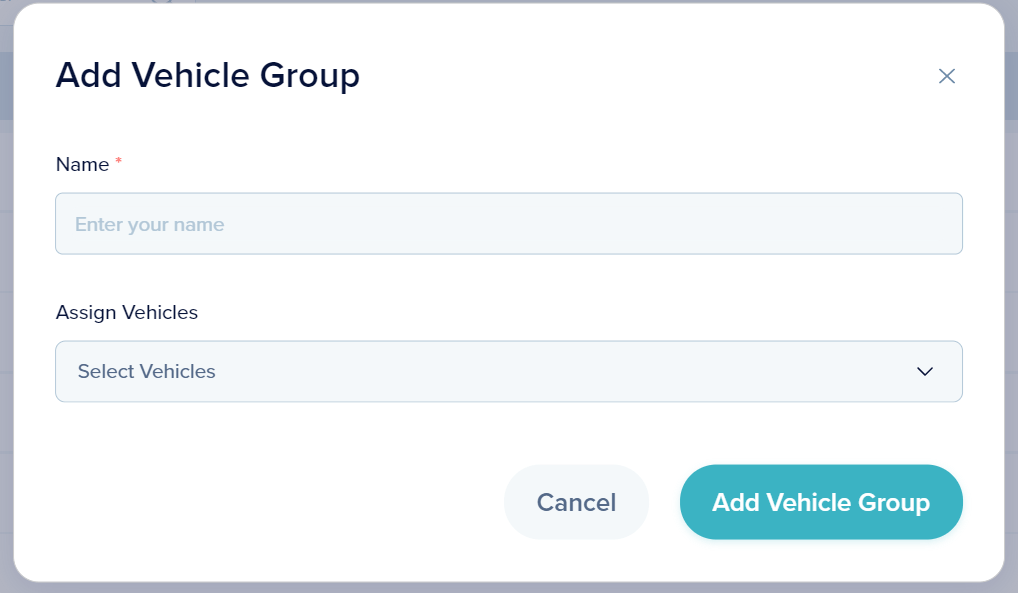This screenshot has height=593, width=1018.
Task: Focus the Name text field
Action: 508,224
